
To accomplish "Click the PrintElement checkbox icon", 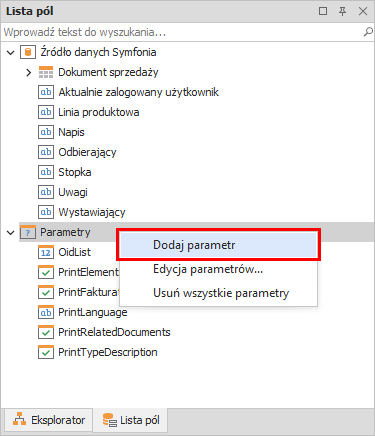I will click(46, 272).
